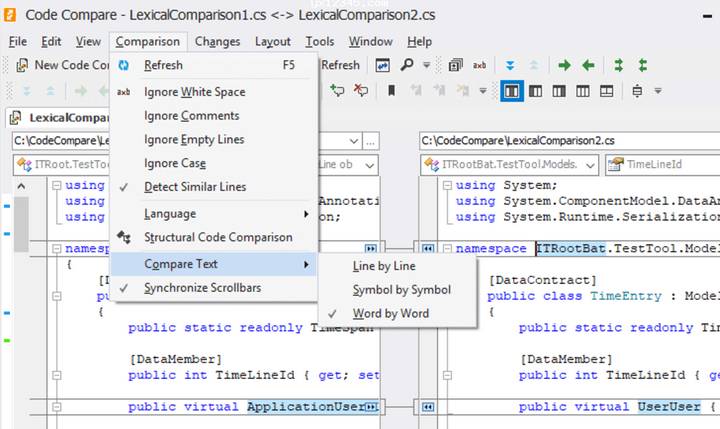Jump to next change with blue down arrows
The width and height of the screenshot is (720, 429).
pos(510,65)
